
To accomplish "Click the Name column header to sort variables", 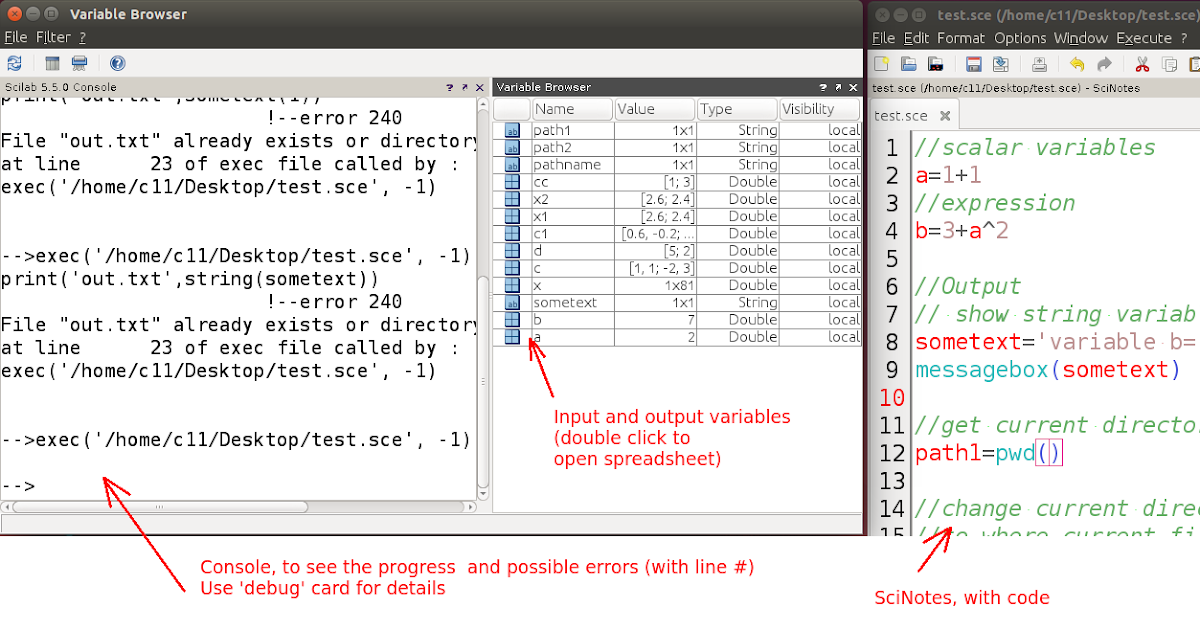I will [571, 109].
